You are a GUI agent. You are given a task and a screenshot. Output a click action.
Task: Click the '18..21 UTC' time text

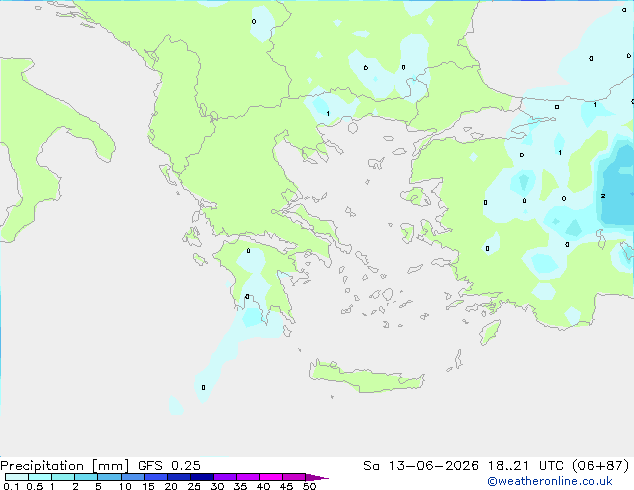[525, 466]
